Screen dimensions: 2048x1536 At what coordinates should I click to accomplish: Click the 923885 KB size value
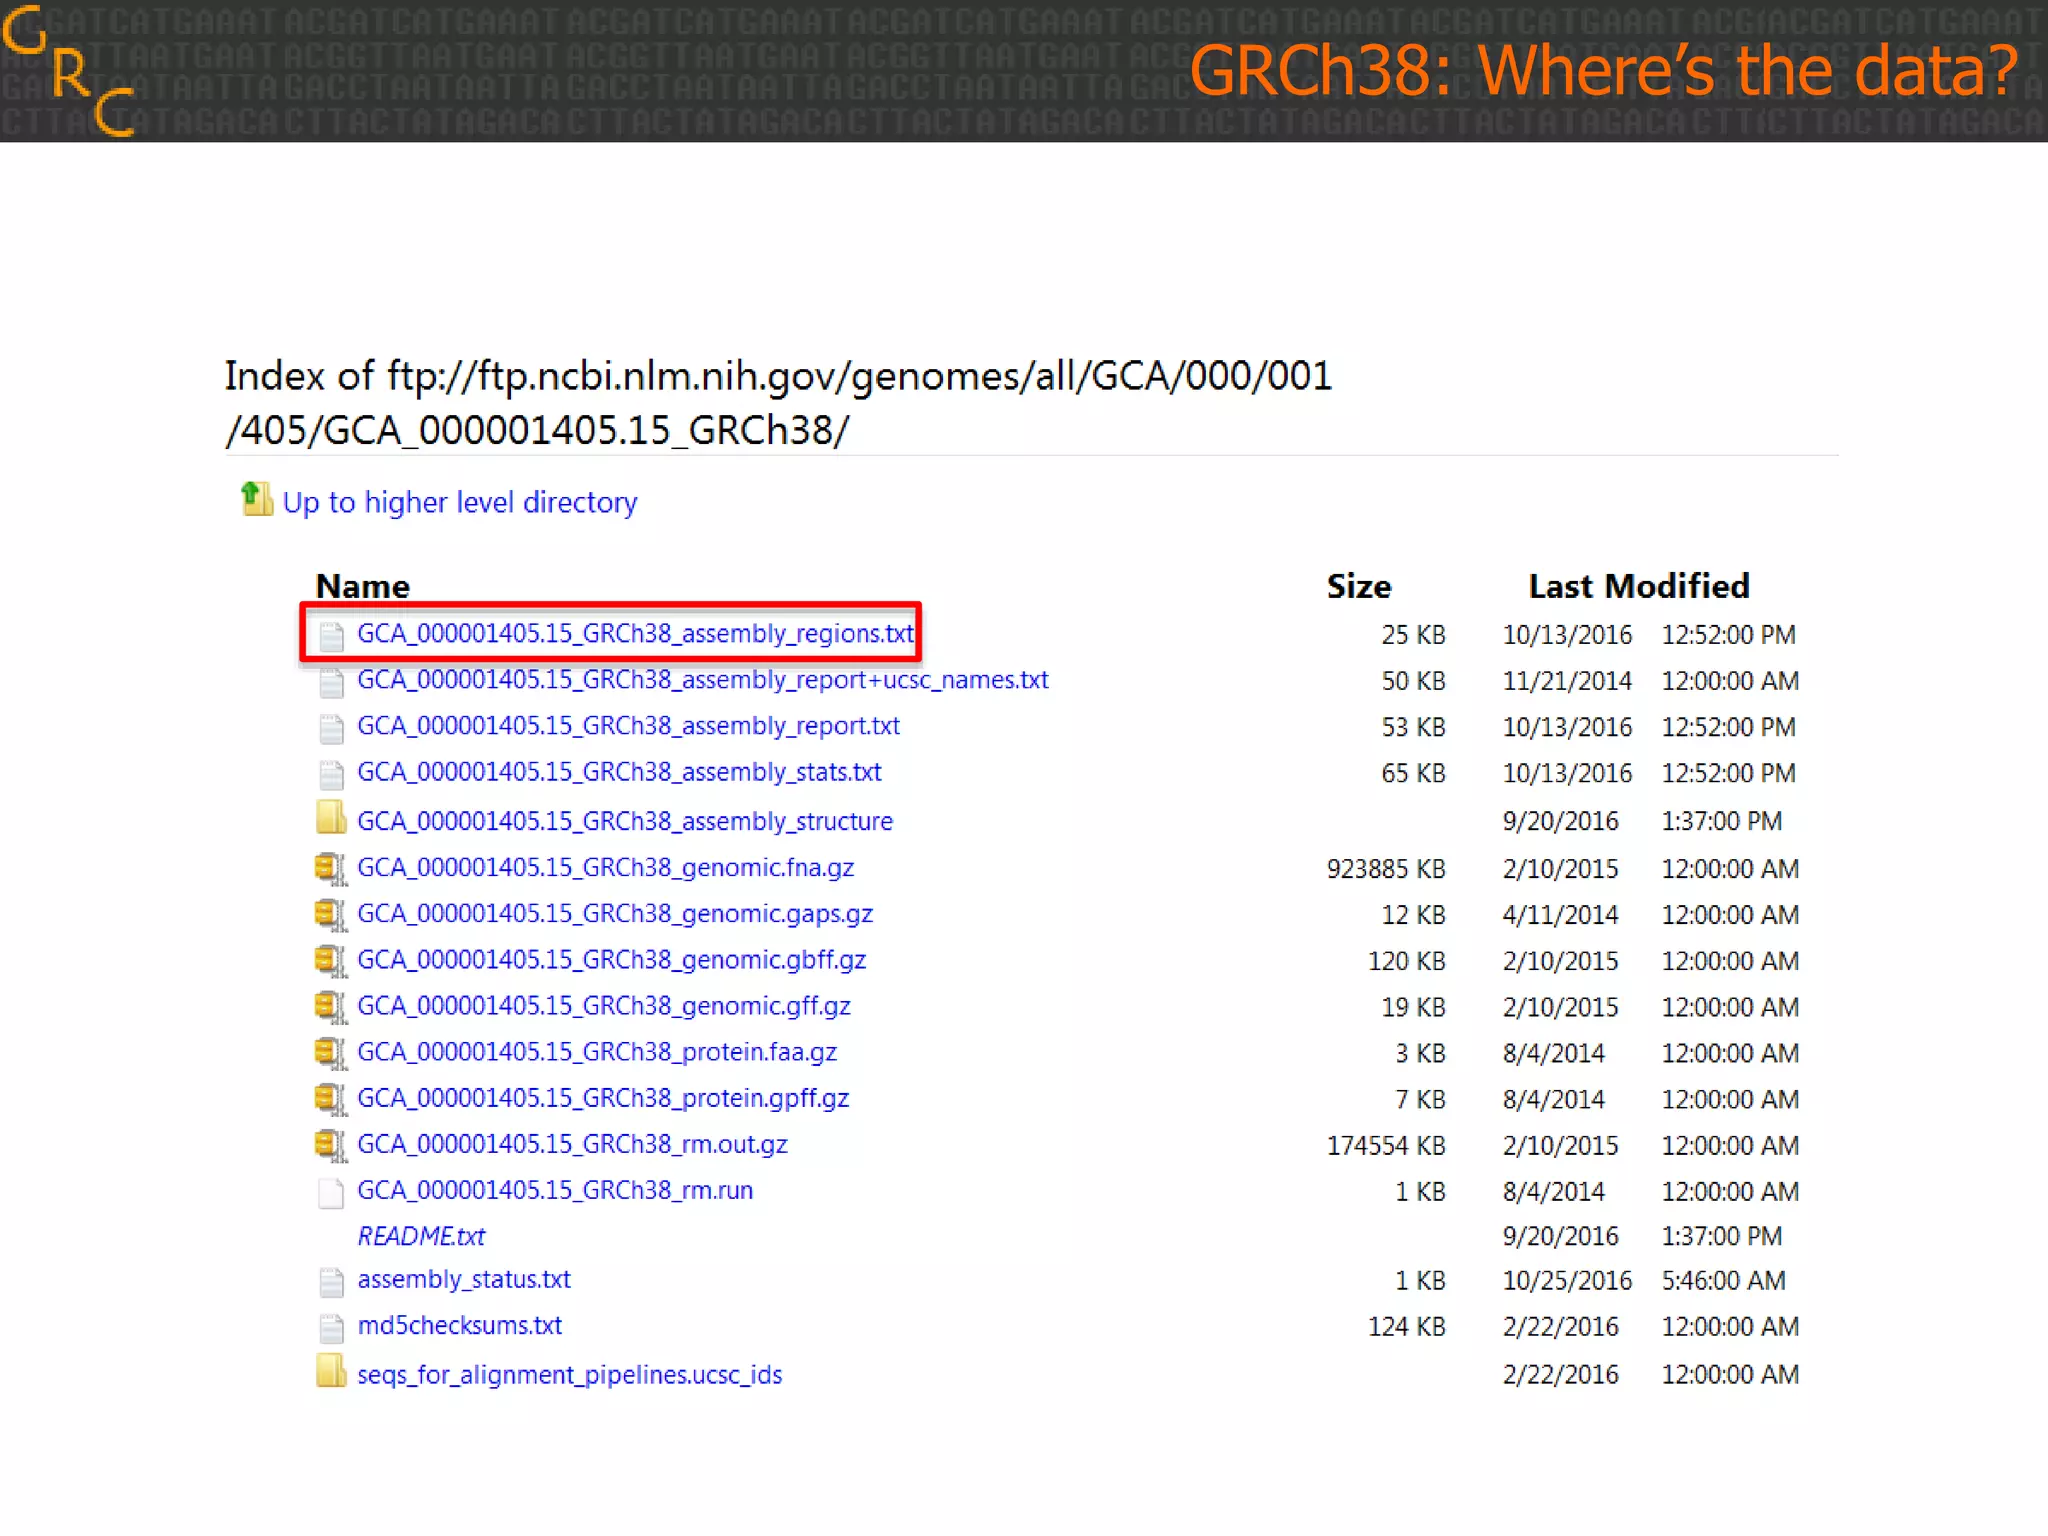pyautogui.click(x=1386, y=869)
